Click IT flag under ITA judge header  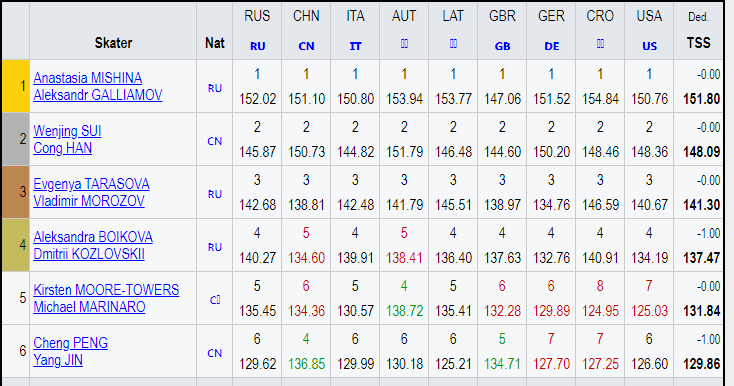pos(355,46)
